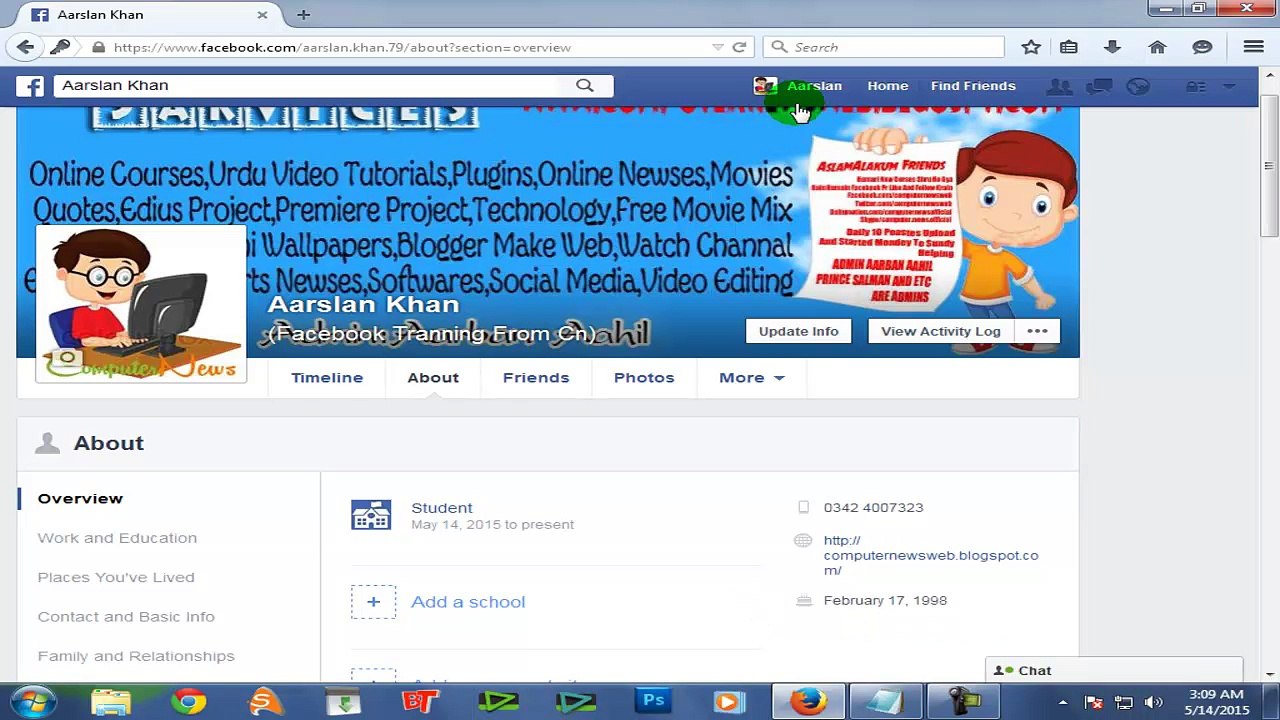Open the Messages icon in Facebook bar
Viewport: 1280px width, 720px height.
click(1099, 87)
